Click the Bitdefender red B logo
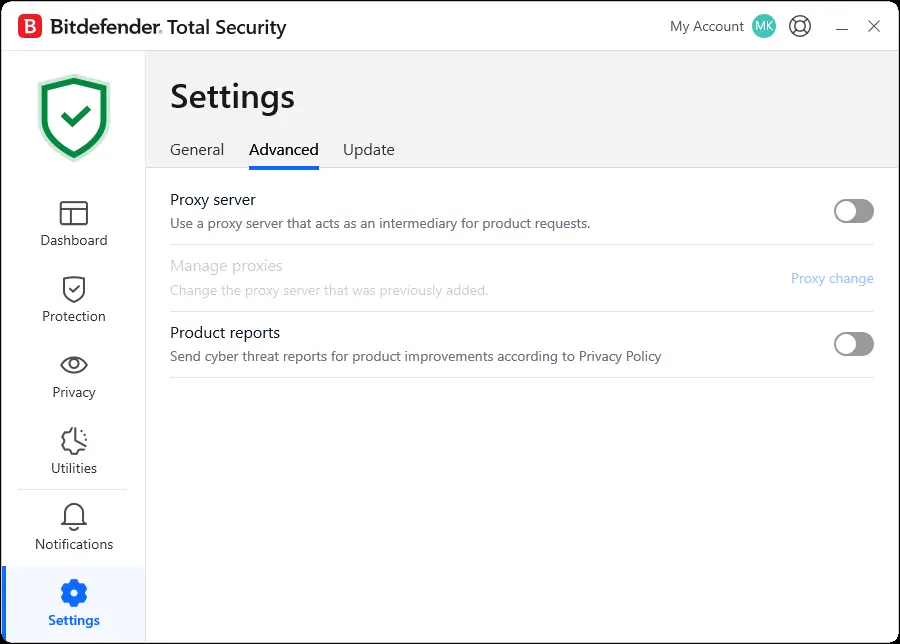Screen dimensions: 900x644 pyautogui.click(x=30, y=26)
